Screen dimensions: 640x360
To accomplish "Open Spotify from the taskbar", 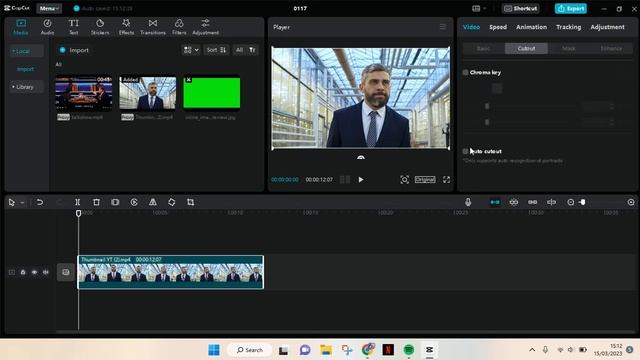I will click(x=409, y=350).
